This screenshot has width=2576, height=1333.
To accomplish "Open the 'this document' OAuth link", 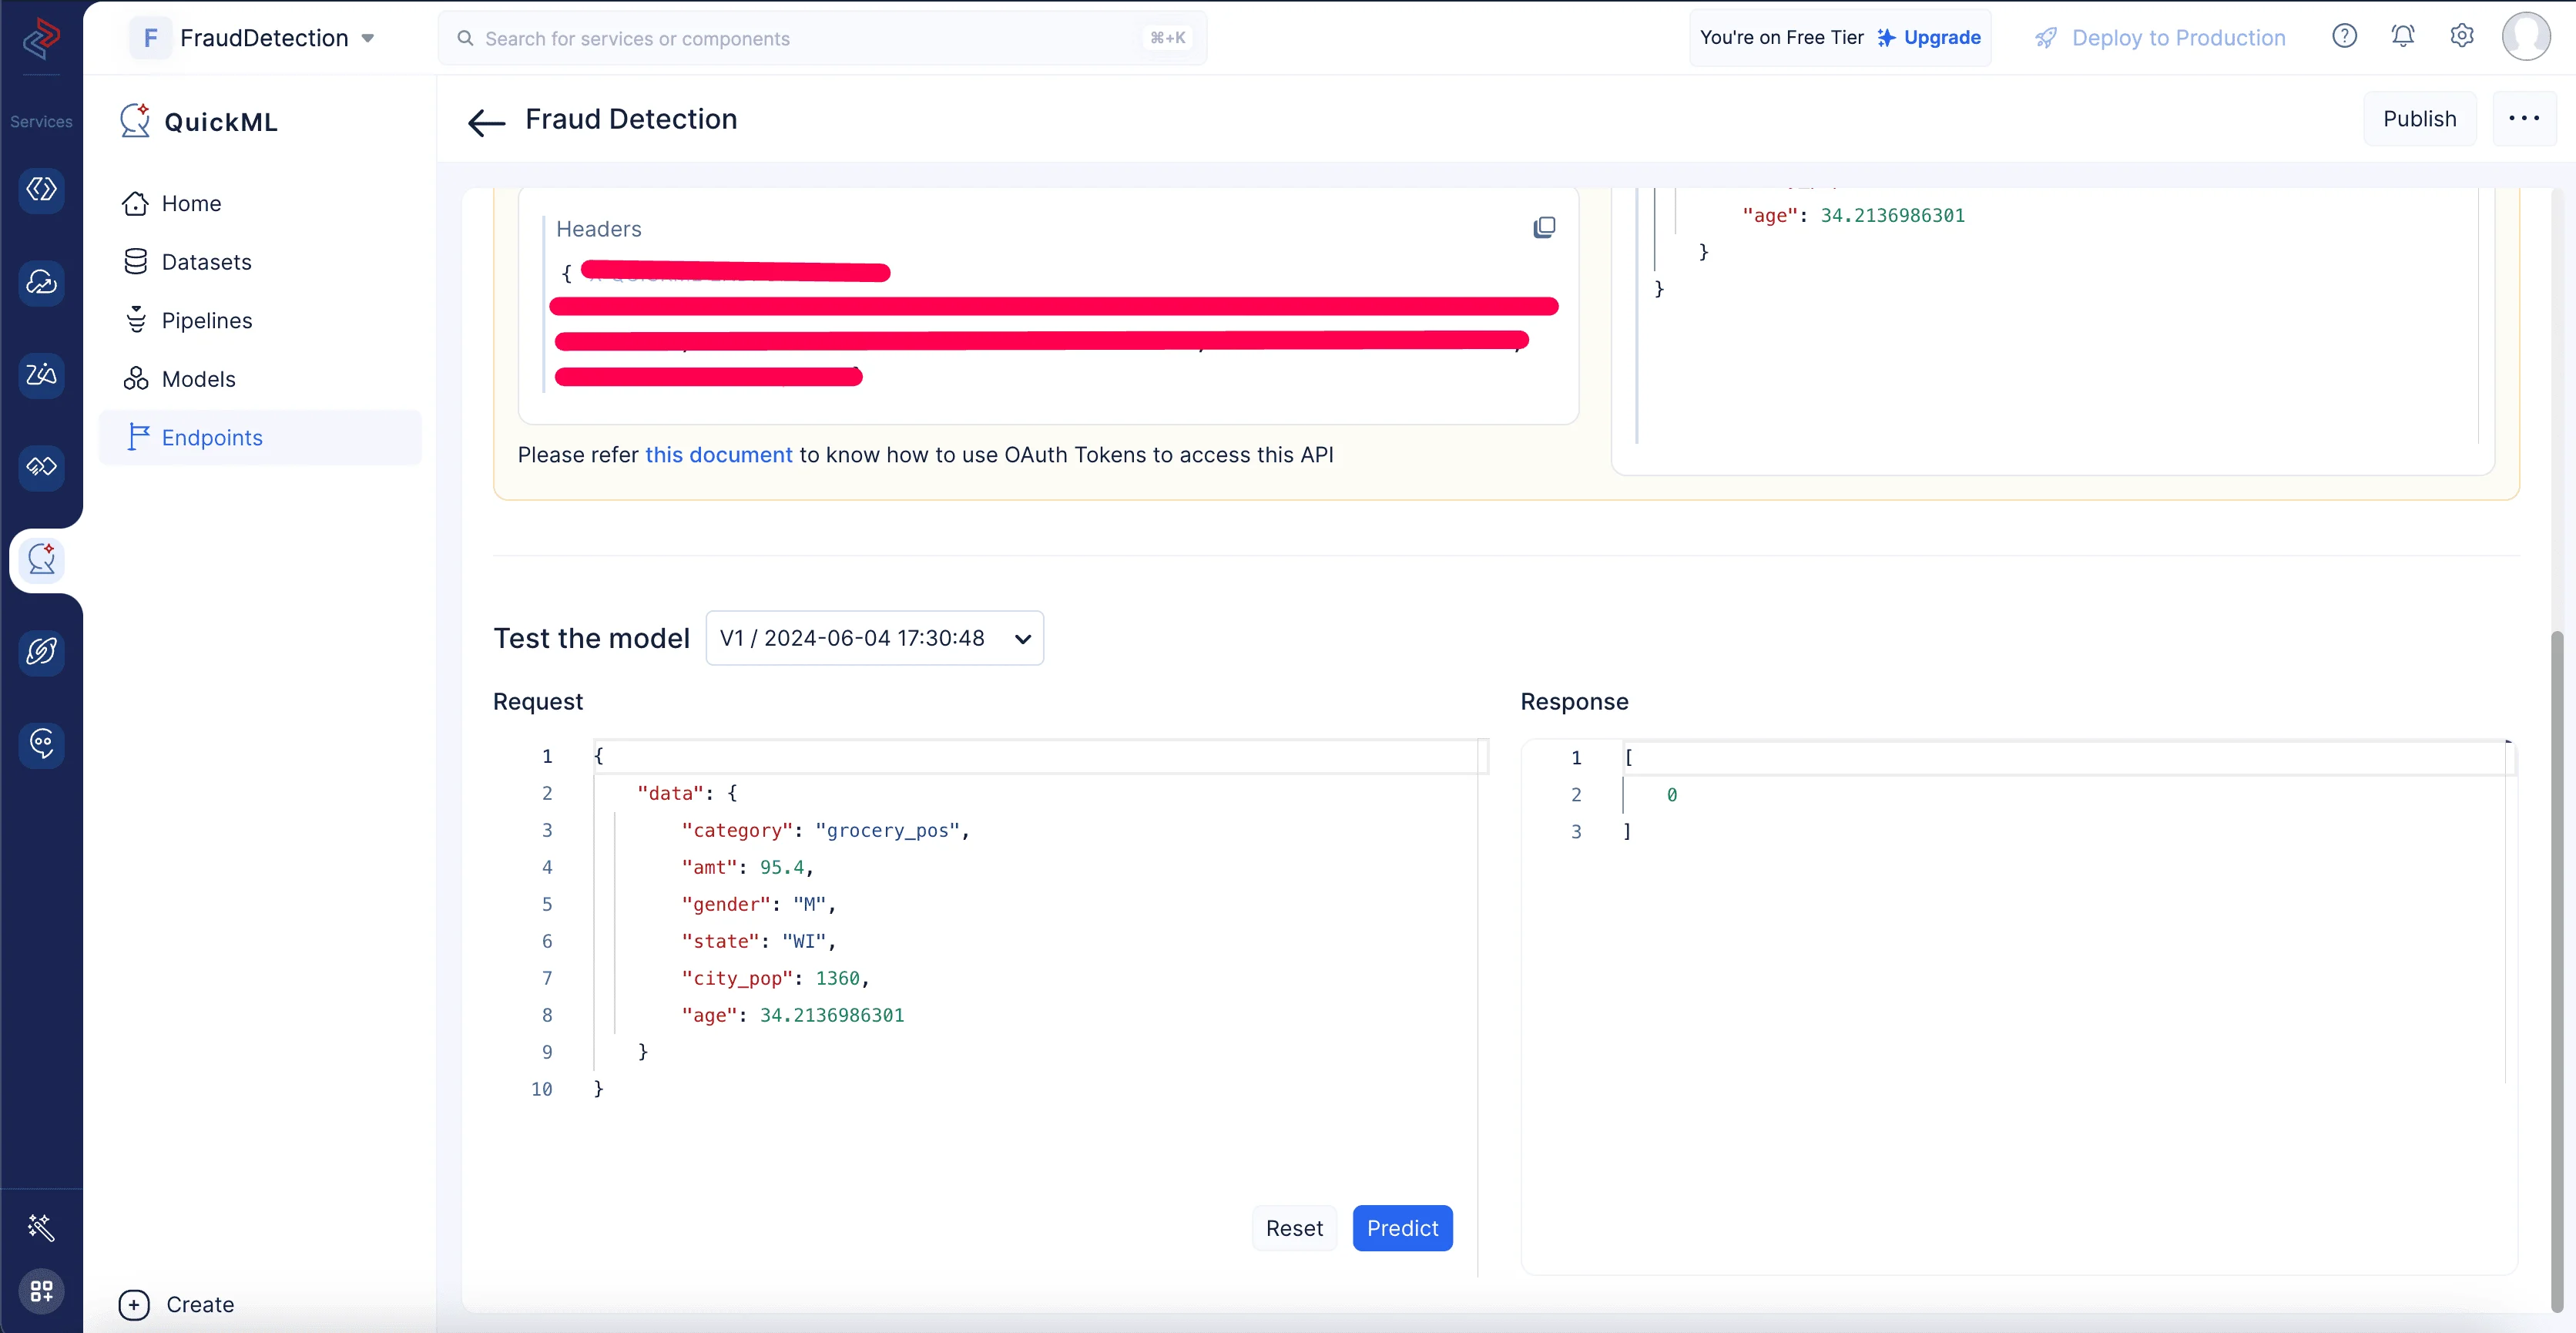I will coord(718,455).
